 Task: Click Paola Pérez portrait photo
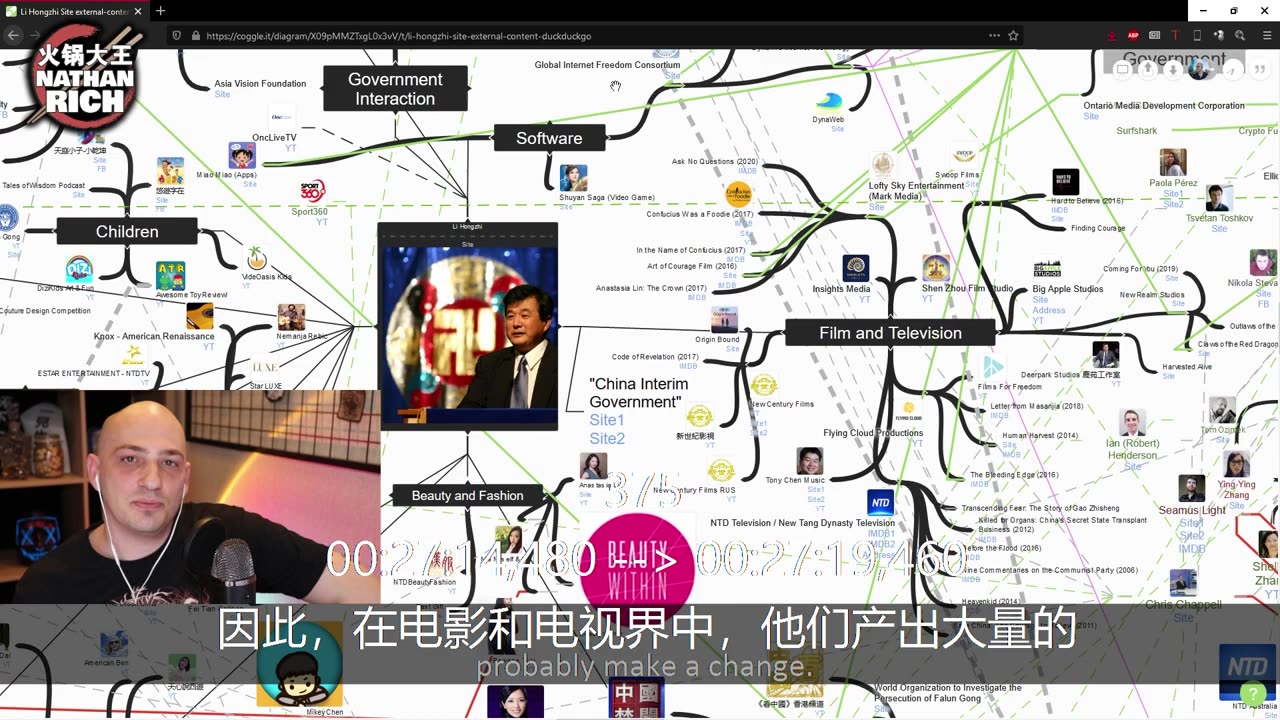click(1173, 163)
